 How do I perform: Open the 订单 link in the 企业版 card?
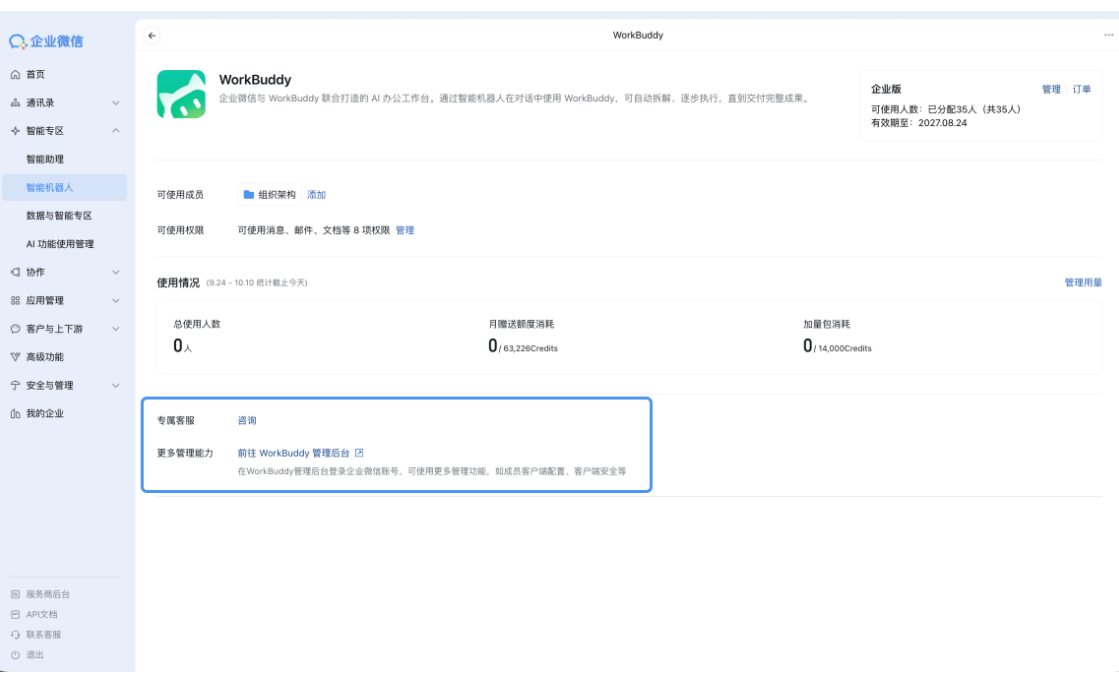(x=1082, y=89)
